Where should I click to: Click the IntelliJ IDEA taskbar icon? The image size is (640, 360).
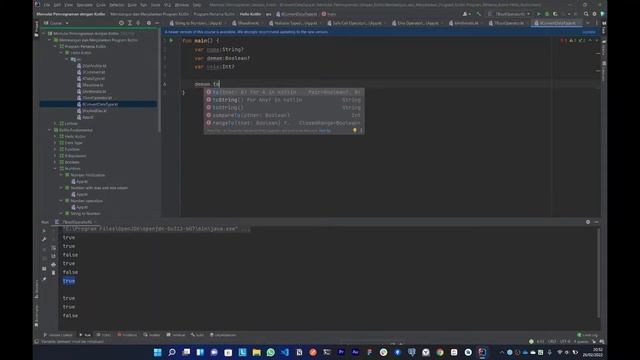[482, 352]
